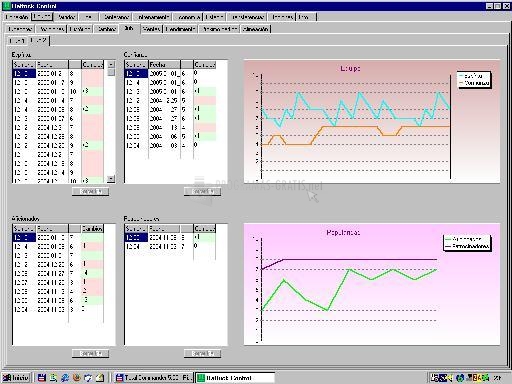Click the button under the Patrocinadores table
This screenshot has height=384, width=512.
202,353
